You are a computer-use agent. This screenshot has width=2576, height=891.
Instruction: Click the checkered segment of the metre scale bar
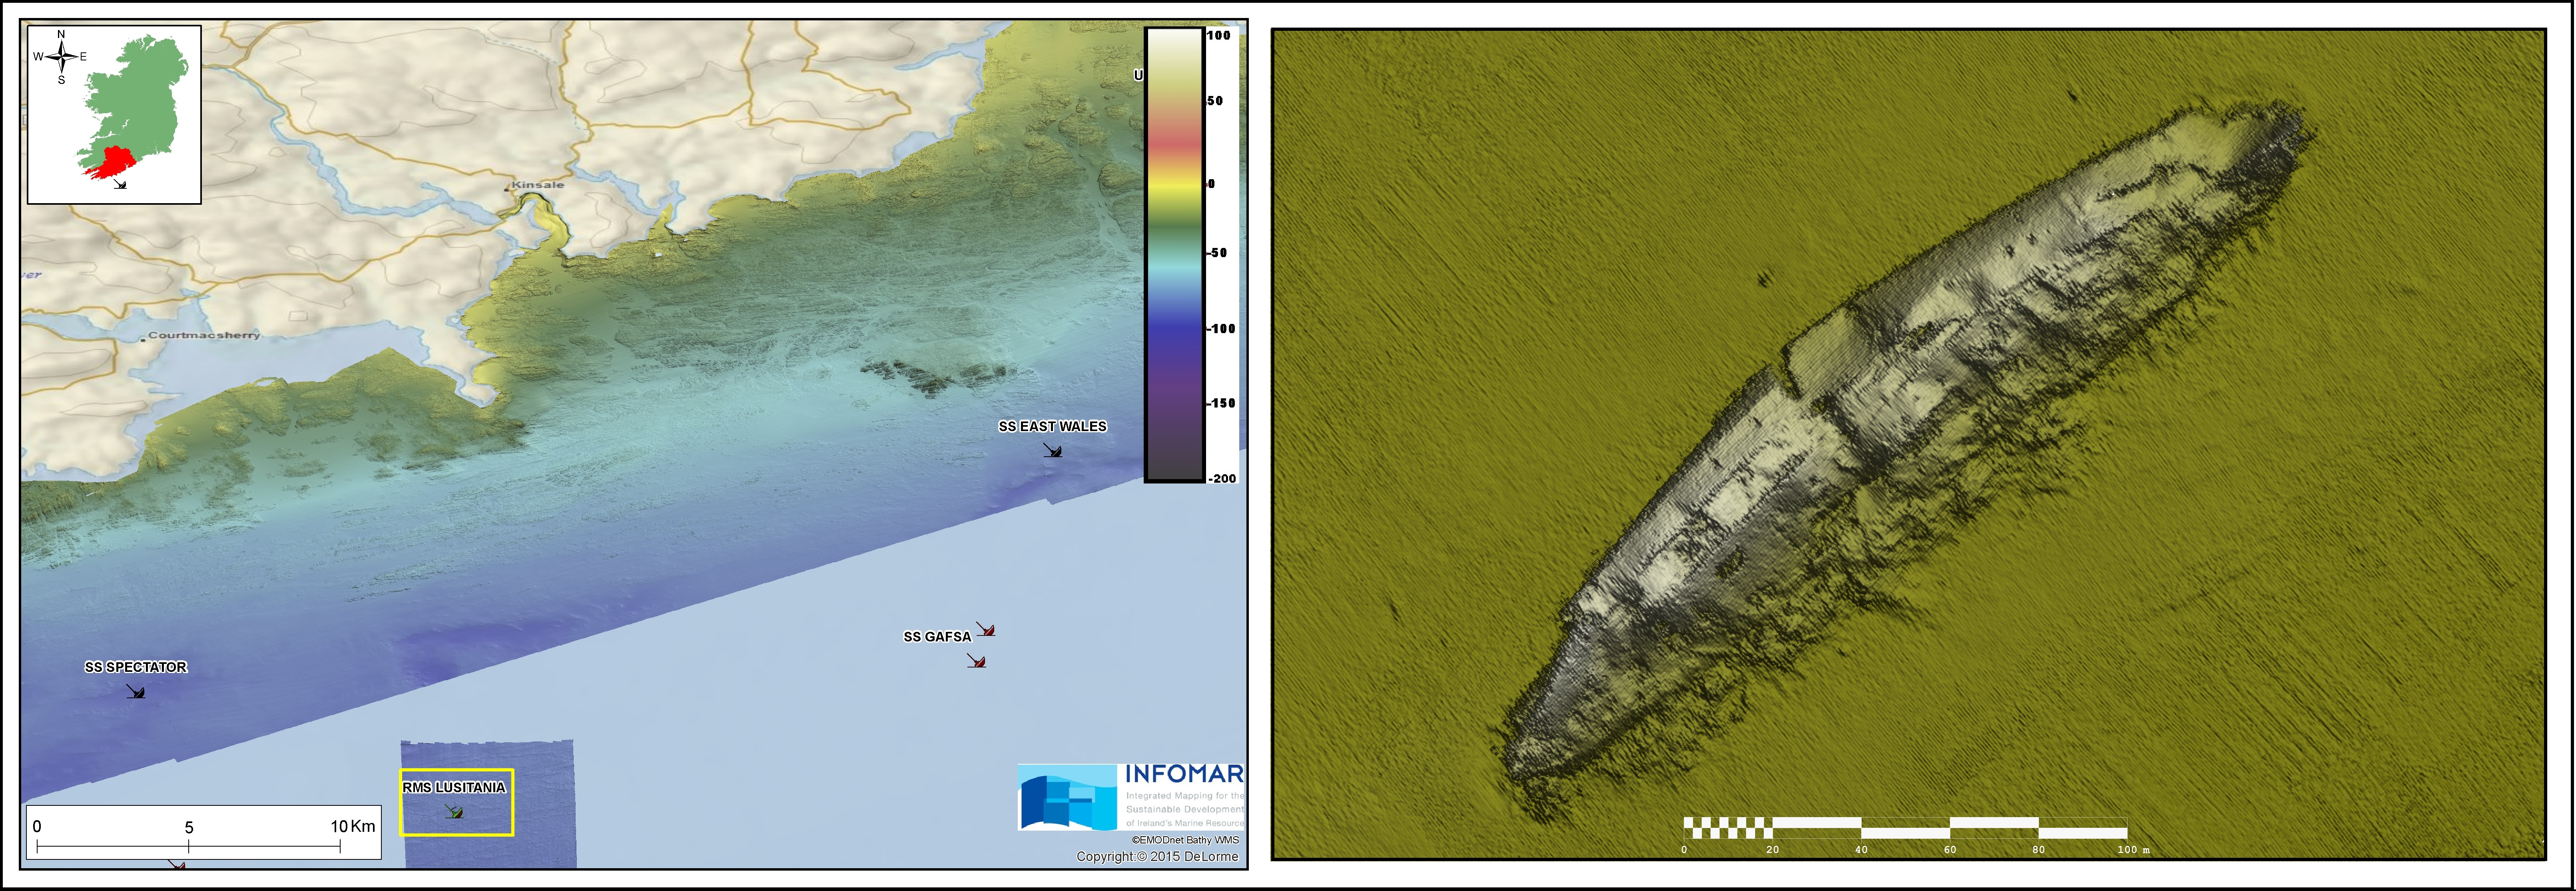(x=1728, y=828)
